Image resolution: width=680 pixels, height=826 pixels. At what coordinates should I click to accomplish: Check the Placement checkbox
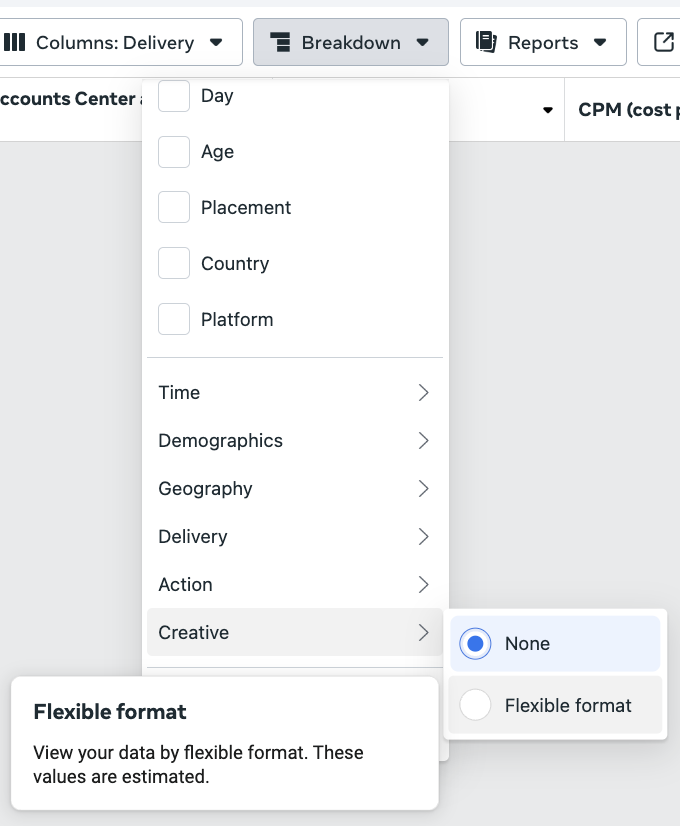174,207
